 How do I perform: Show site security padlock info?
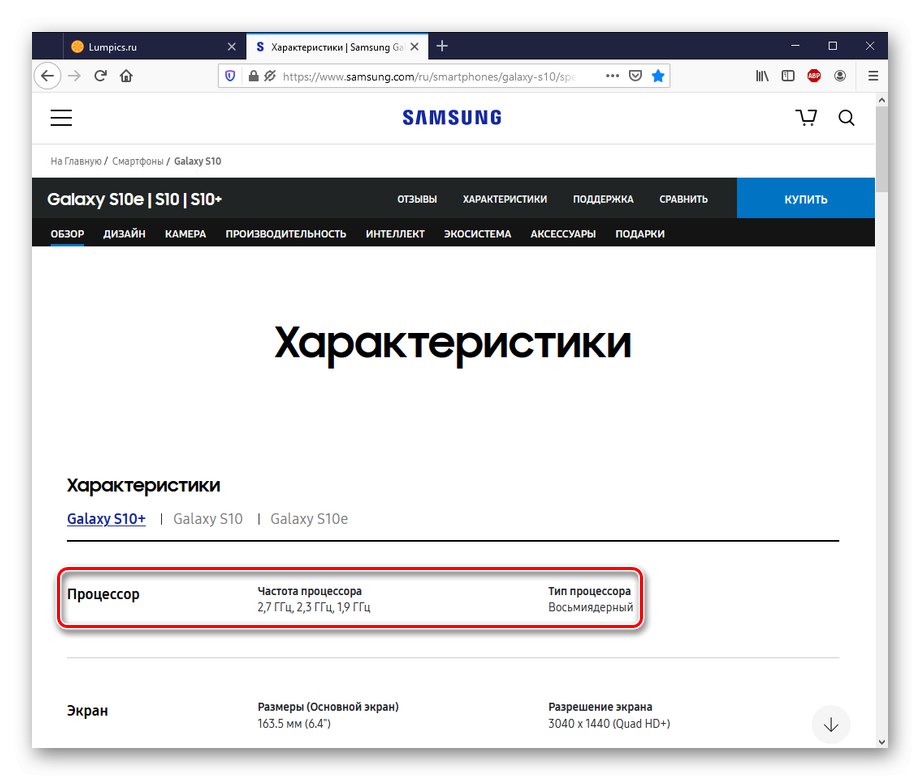tap(253, 76)
